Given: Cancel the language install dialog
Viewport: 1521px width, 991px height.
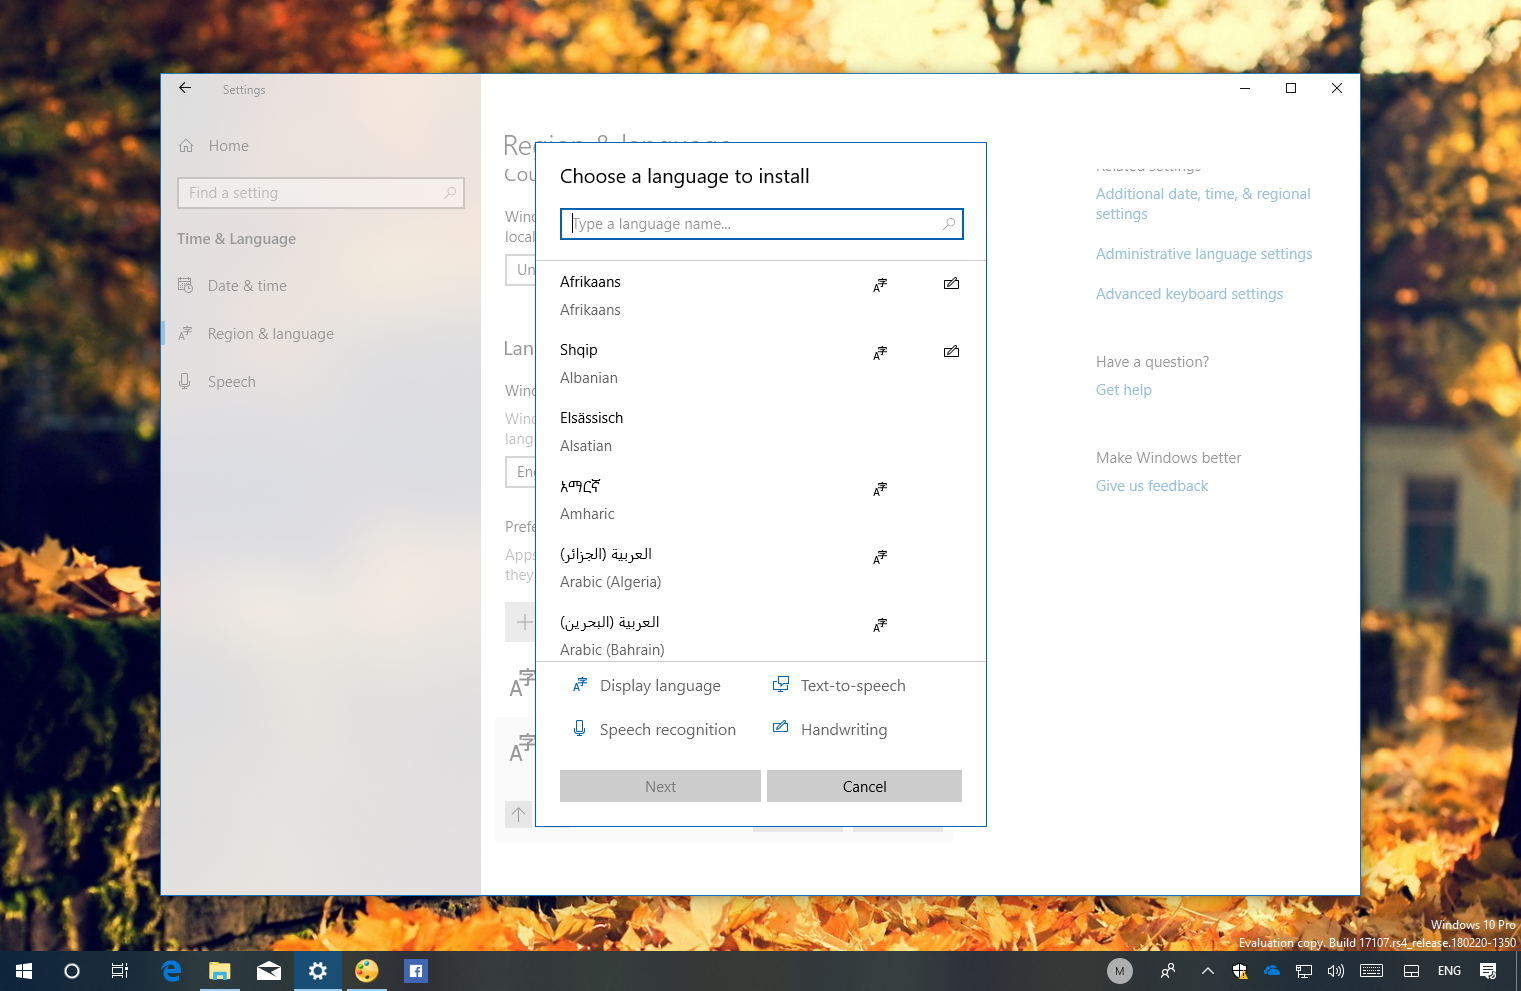Looking at the screenshot, I should tap(864, 786).
